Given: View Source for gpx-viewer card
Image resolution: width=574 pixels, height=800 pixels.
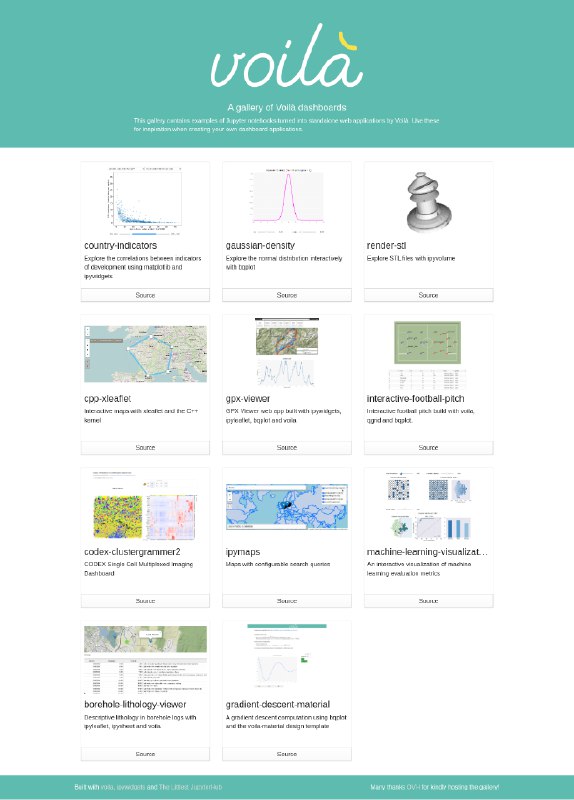Looking at the screenshot, I should [287, 447].
